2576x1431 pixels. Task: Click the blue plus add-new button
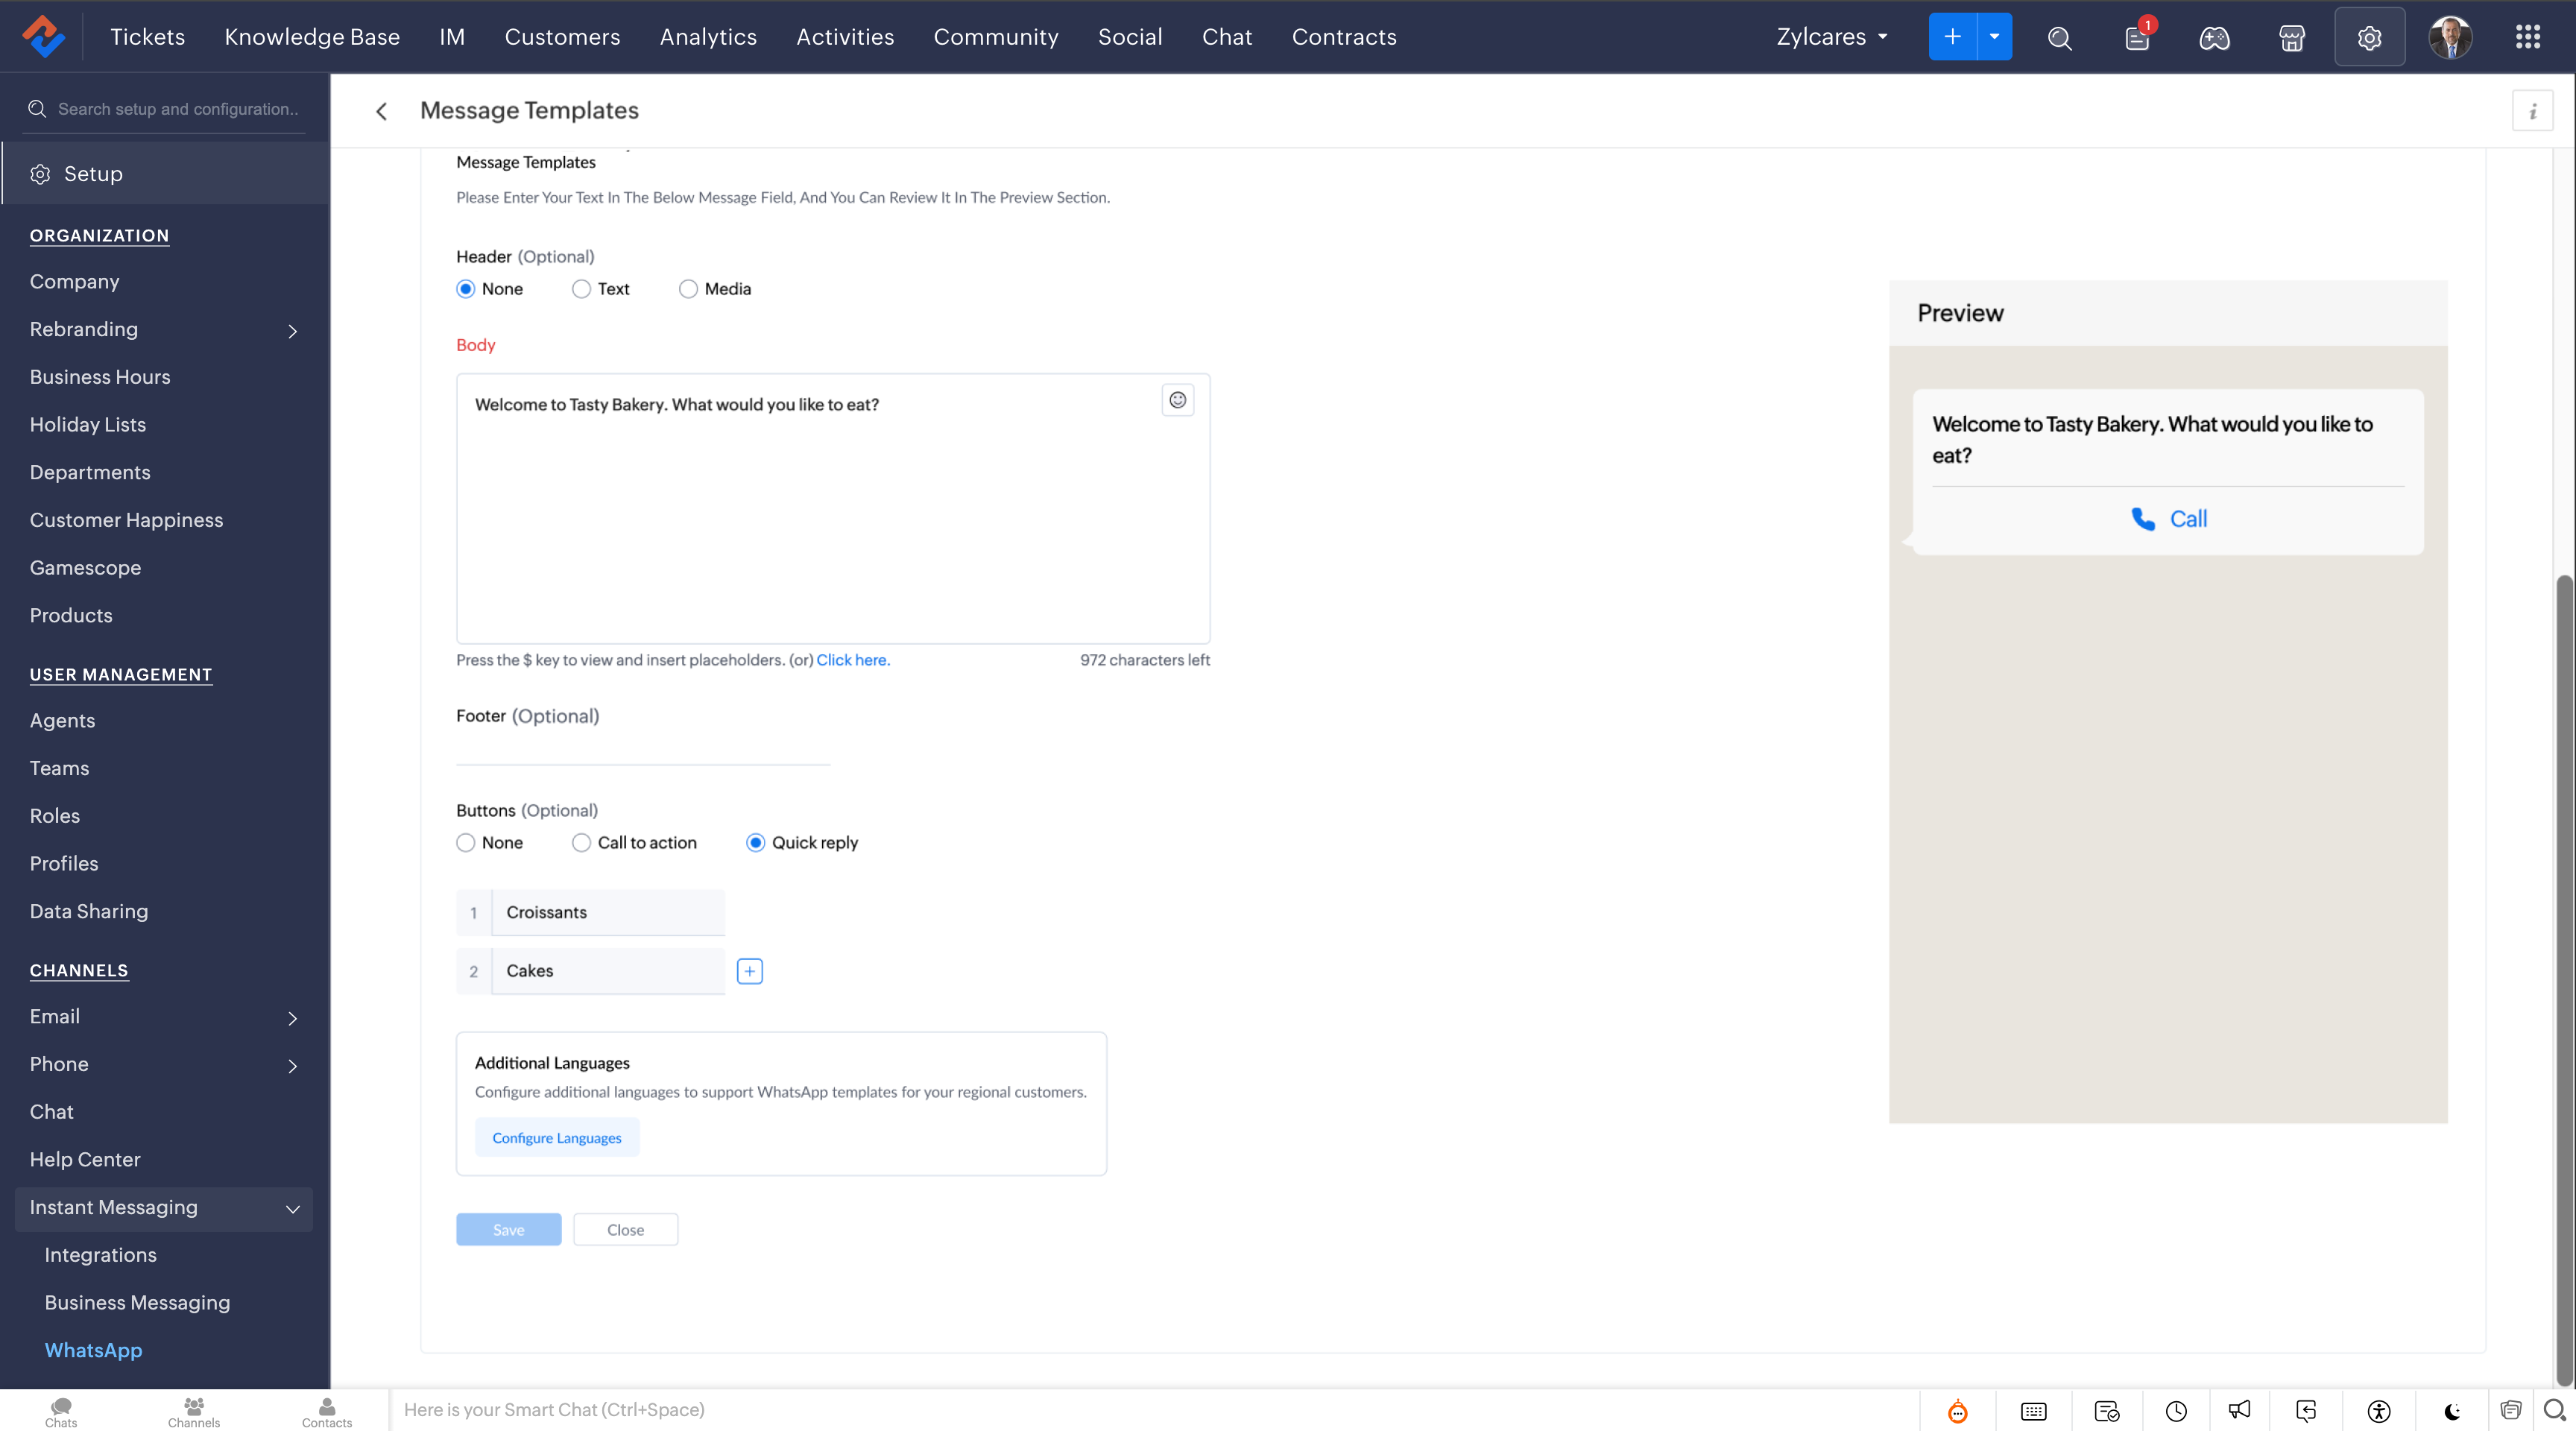[1952, 37]
